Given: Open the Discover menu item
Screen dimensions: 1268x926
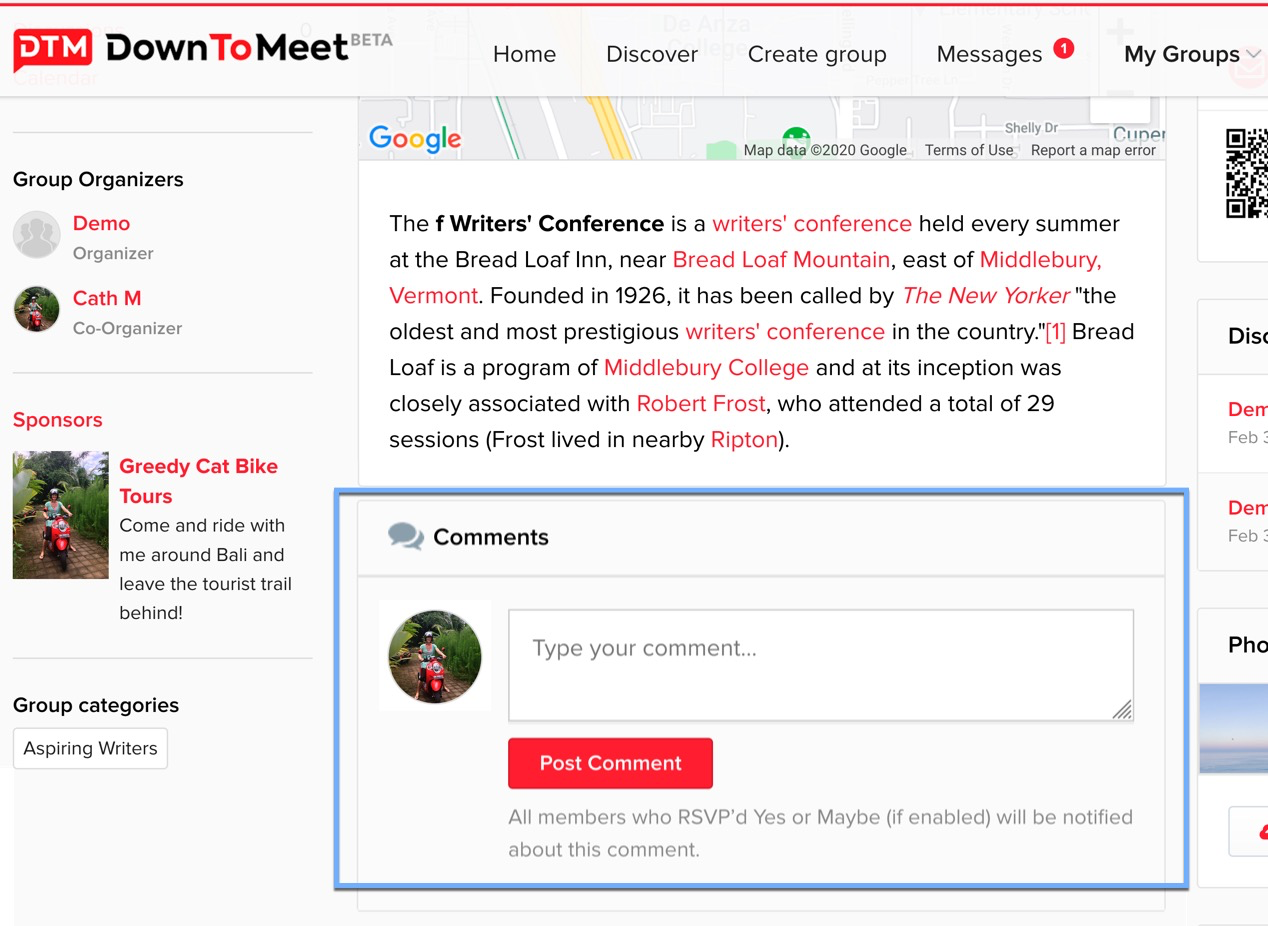Looking at the screenshot, I should tap(652, 54).
